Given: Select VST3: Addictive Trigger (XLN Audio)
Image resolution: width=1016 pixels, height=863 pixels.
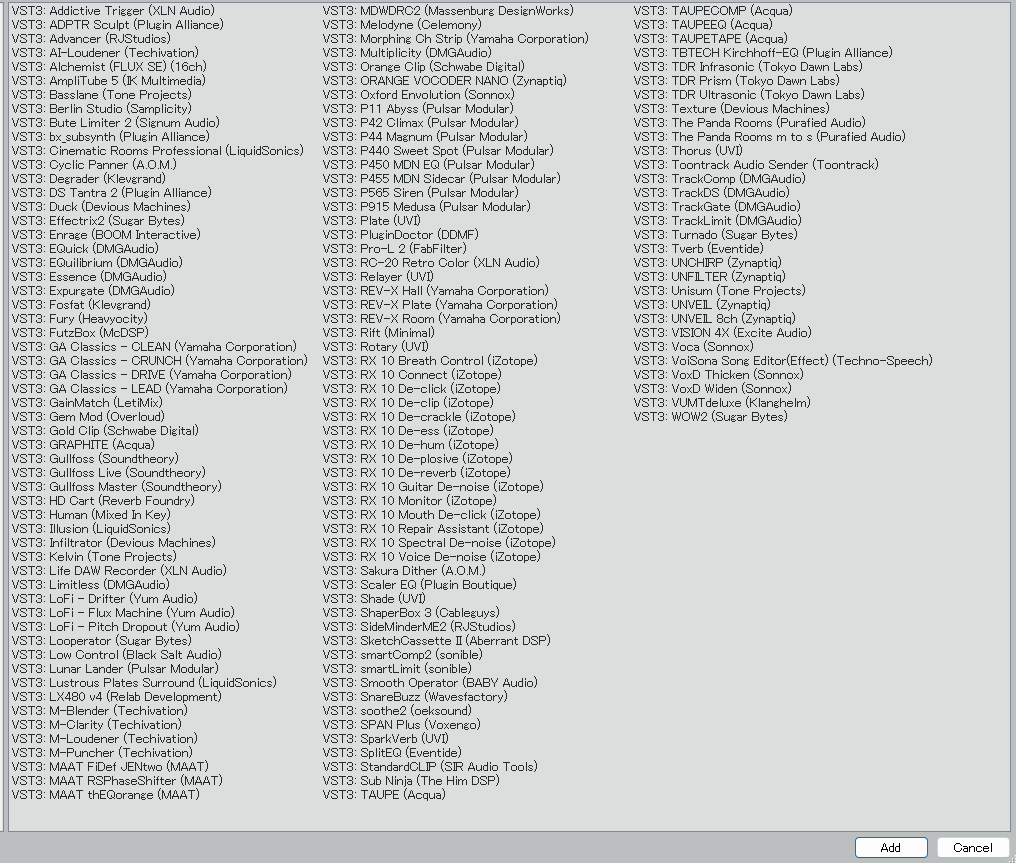Looking at the screenshot, I should pyautogui.click(x=113, y=10).
